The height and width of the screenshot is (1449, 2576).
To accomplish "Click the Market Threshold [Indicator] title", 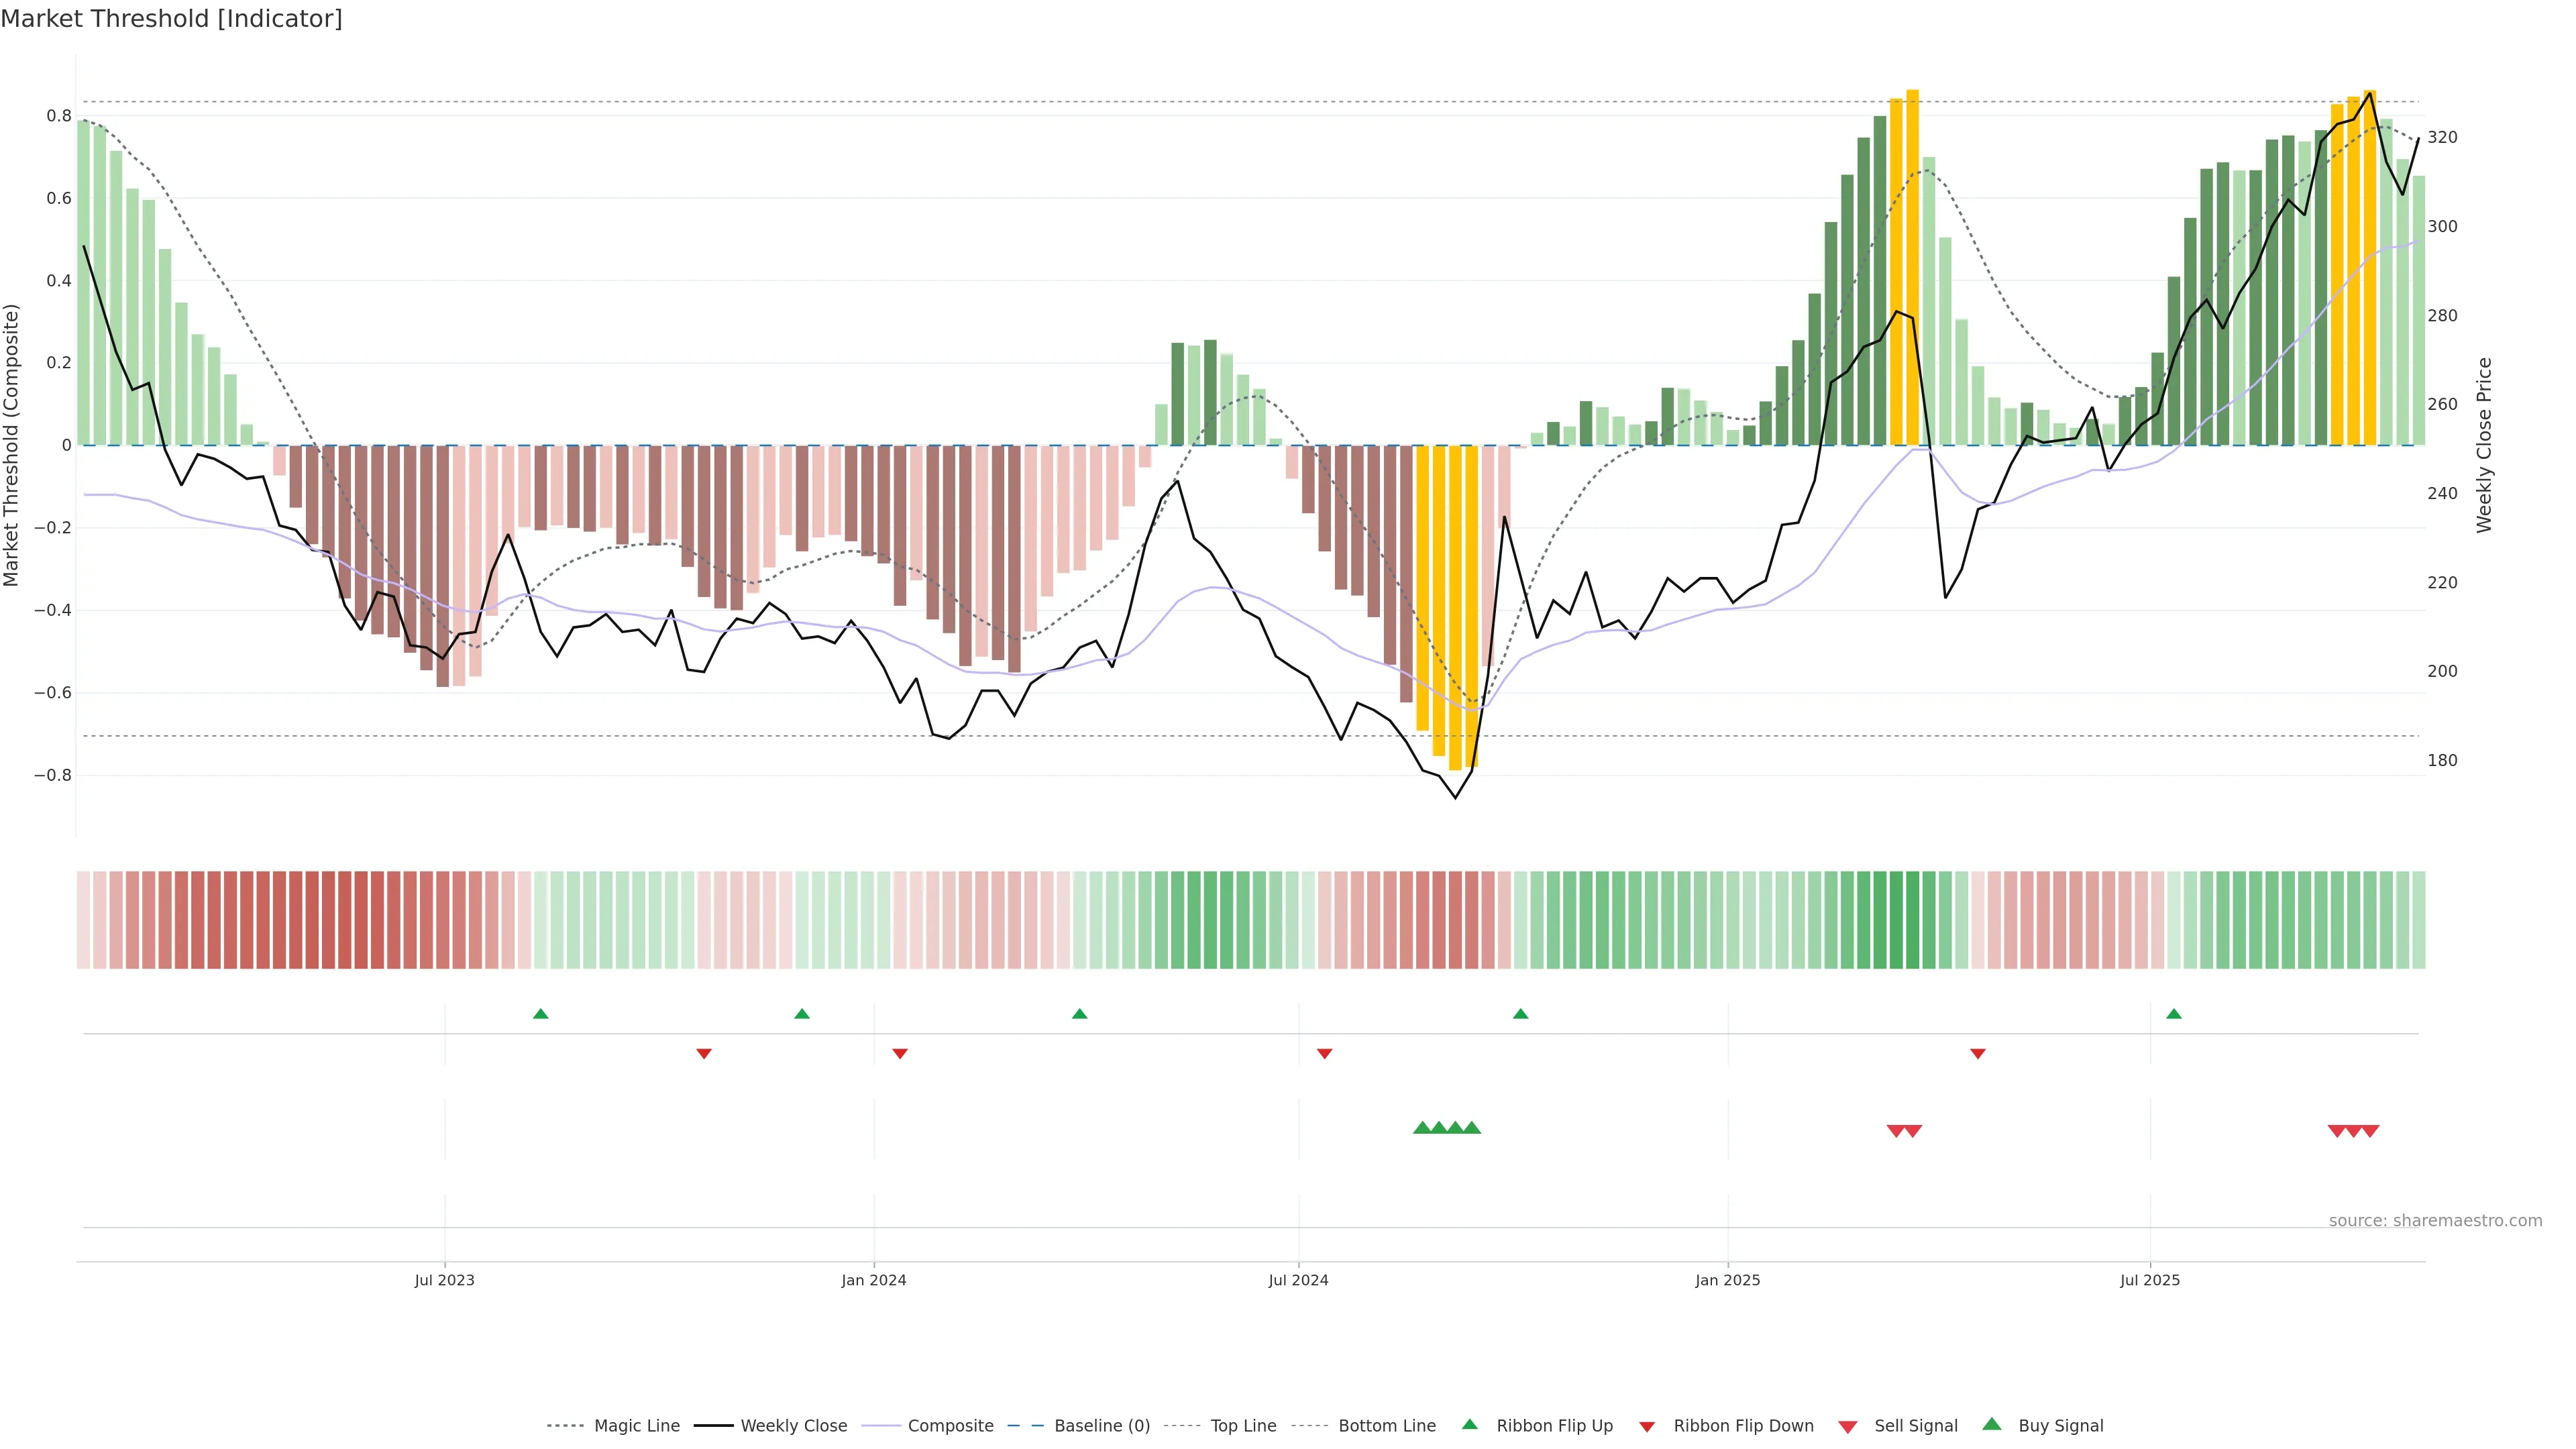I will [171, 19].
